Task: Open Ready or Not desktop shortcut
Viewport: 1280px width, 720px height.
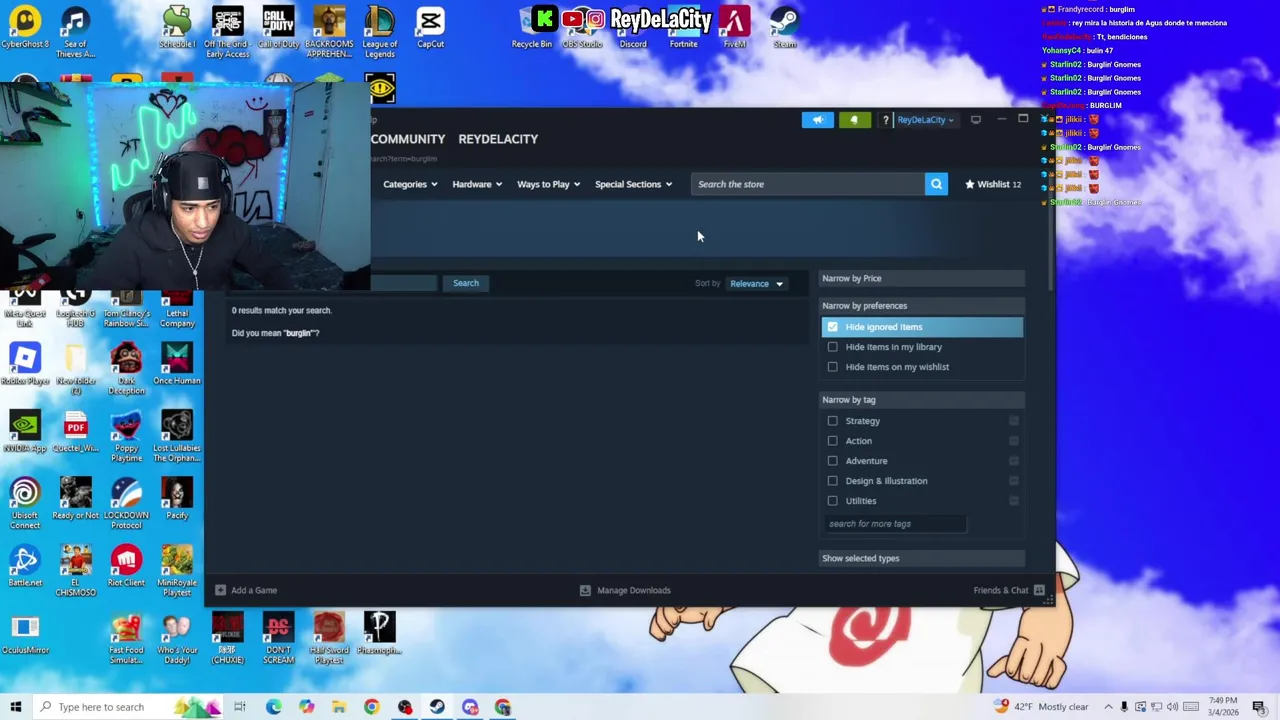Action: pos(76,499)
